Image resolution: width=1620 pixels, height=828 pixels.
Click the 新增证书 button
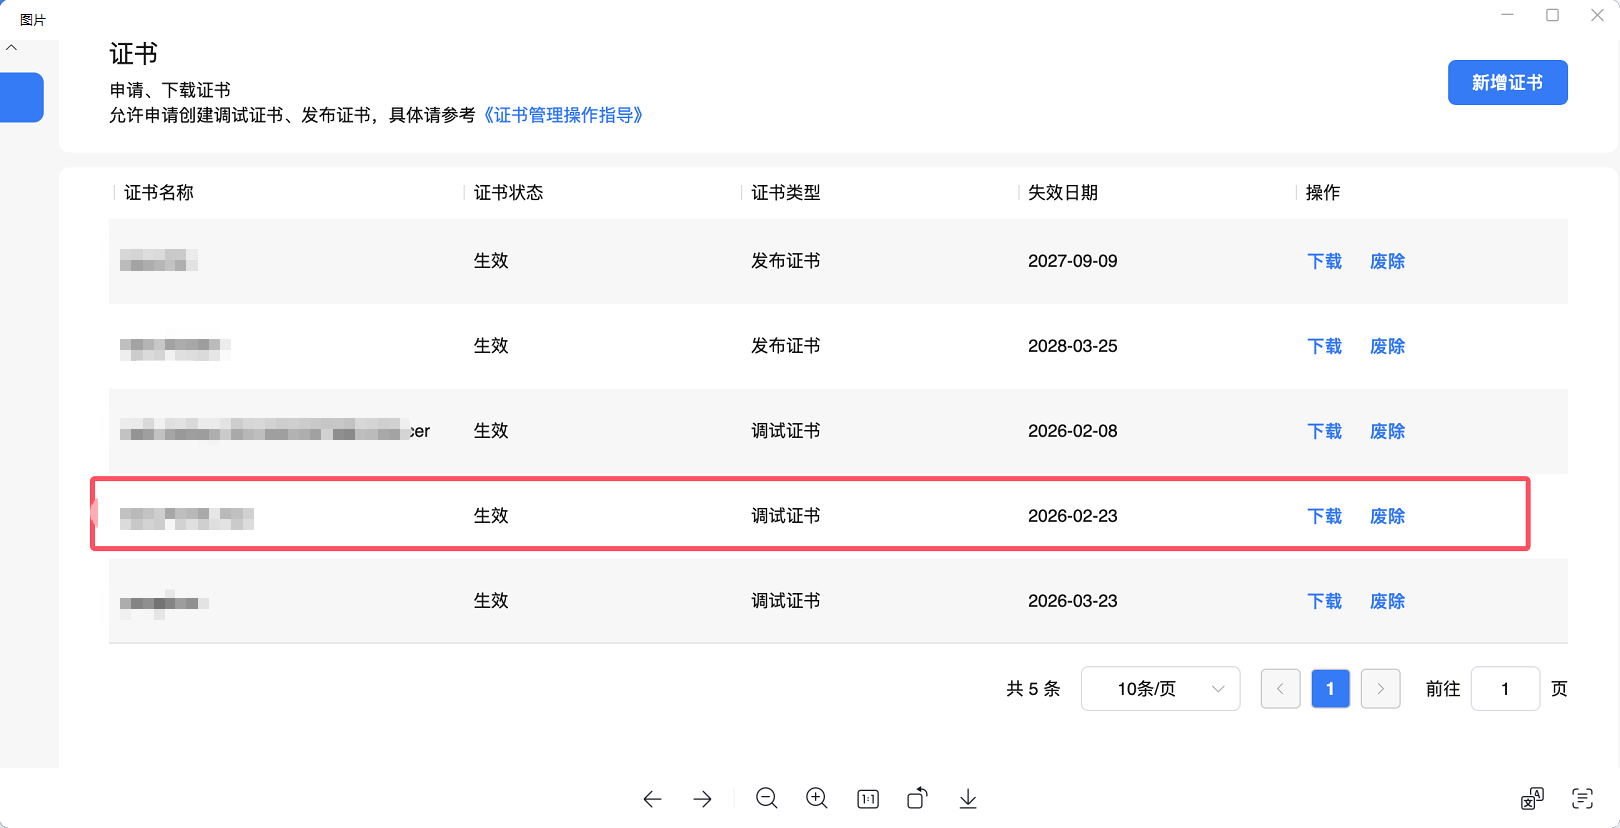[x=1507, y=83]
